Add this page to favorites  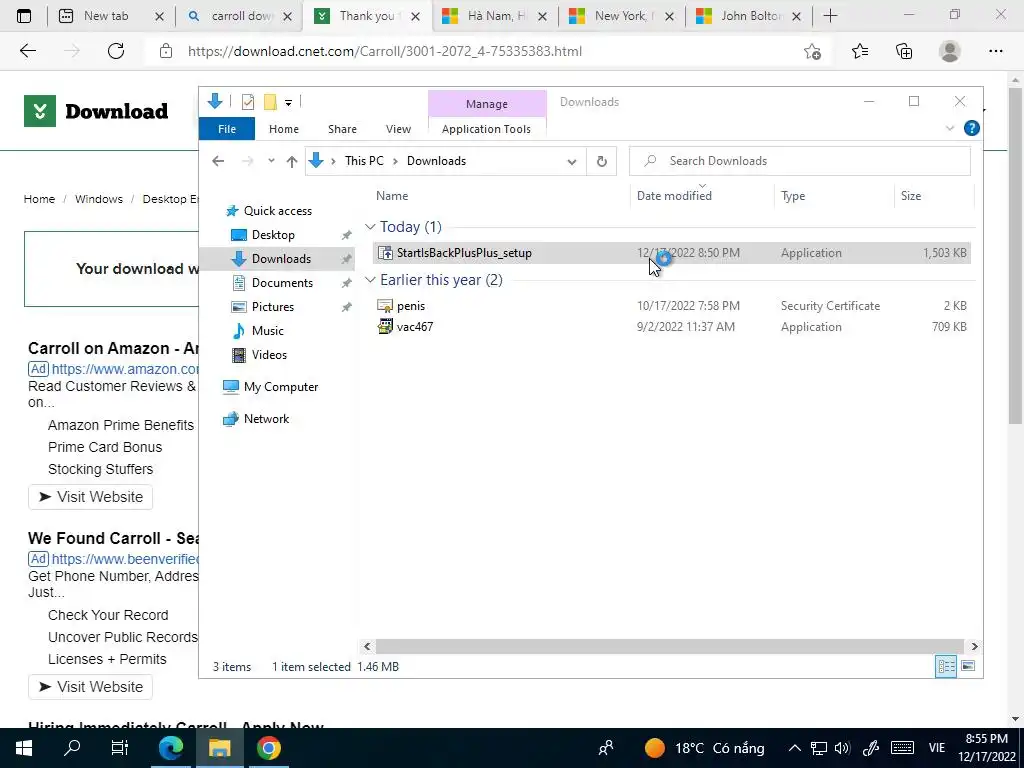point(812,51)
